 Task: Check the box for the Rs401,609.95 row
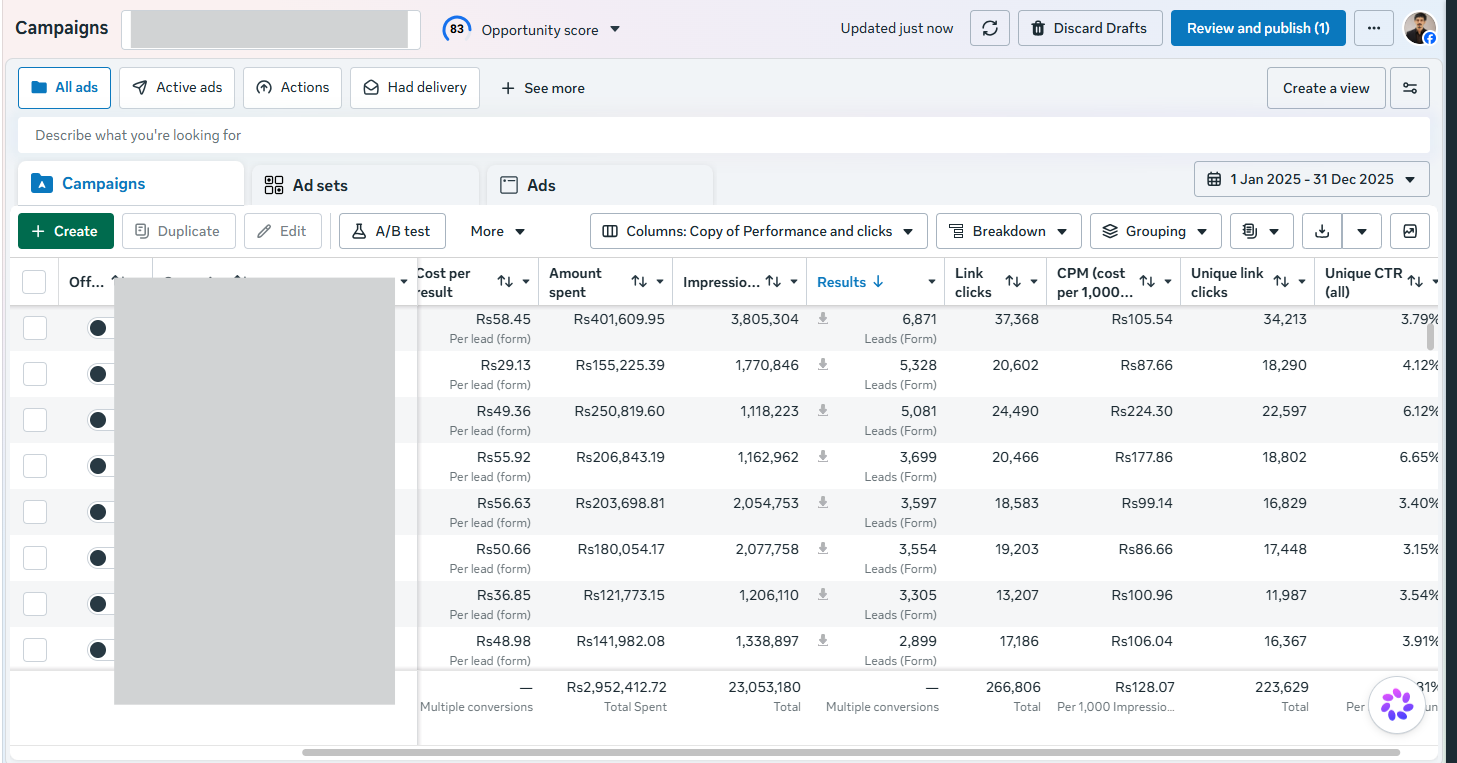(35, 328)
